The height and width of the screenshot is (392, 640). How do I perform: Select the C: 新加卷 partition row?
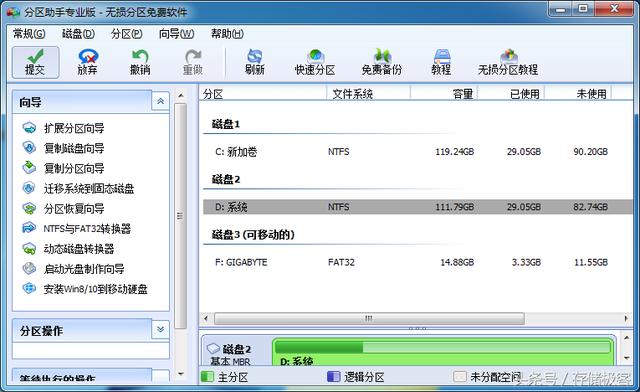coord(418,151)
